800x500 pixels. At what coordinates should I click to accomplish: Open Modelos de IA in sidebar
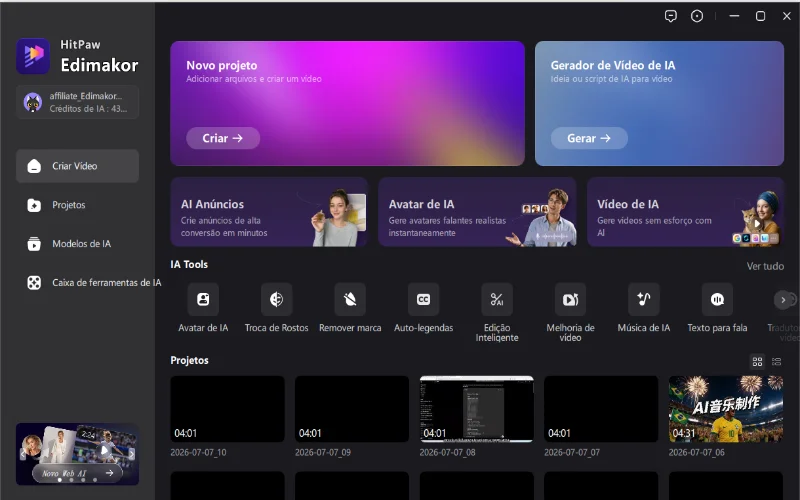(78, 244)
